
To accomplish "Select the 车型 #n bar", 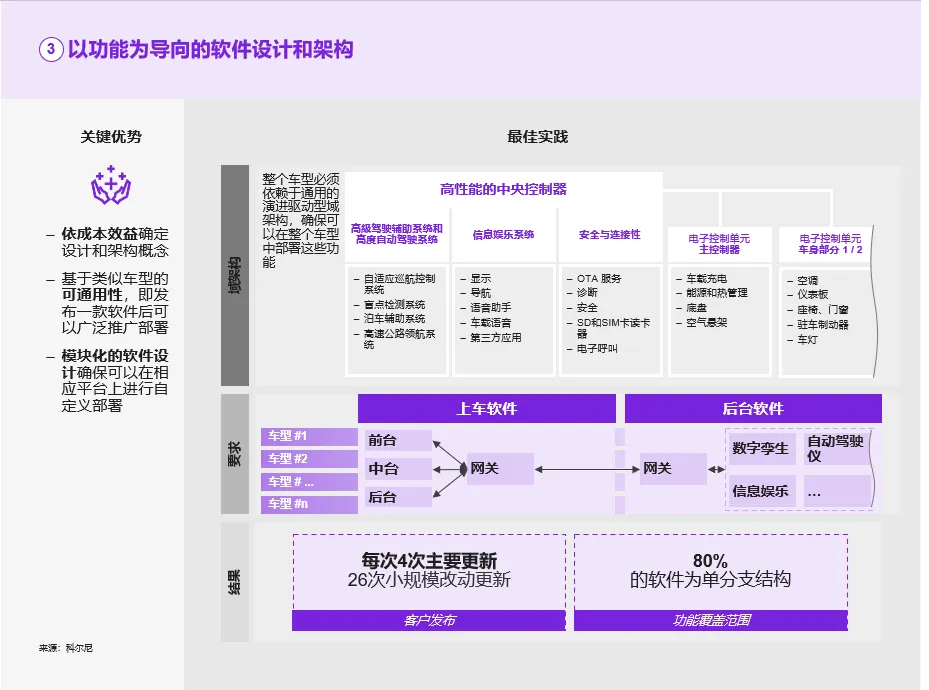I will (310, 504).
